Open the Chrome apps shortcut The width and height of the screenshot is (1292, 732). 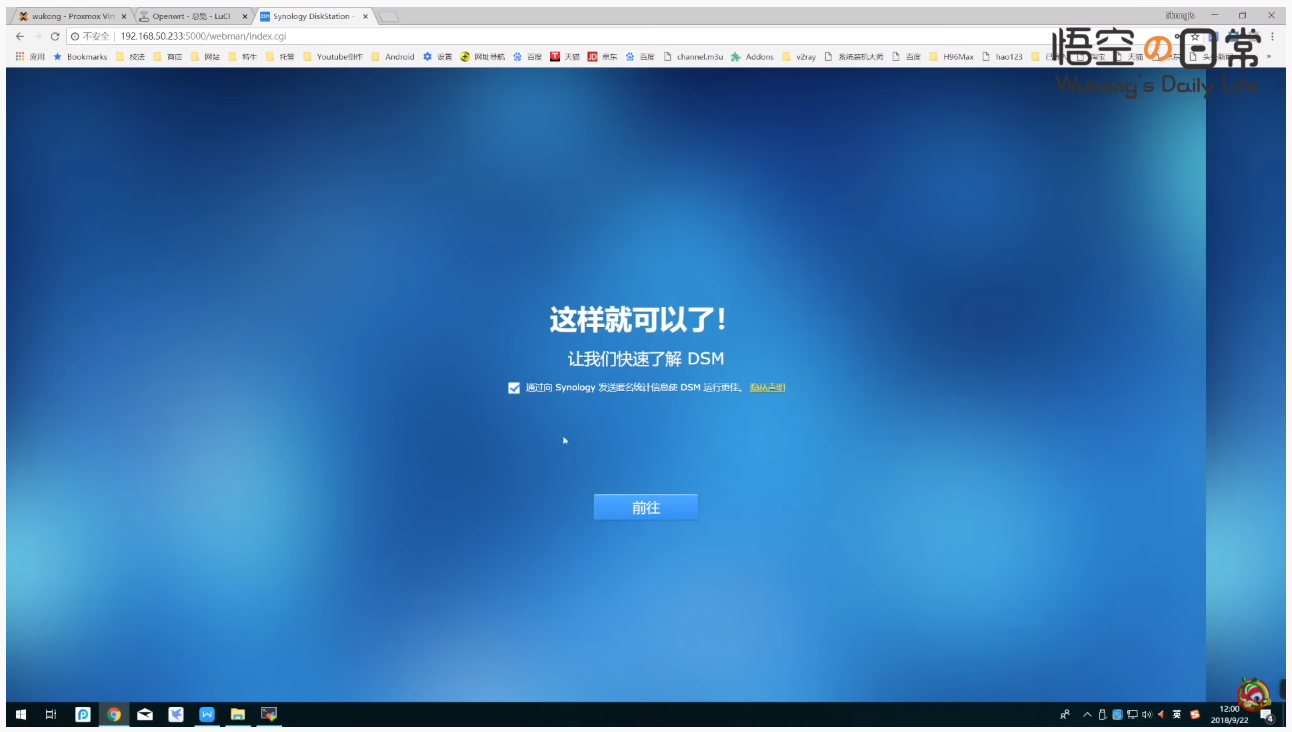click(30, 57)
